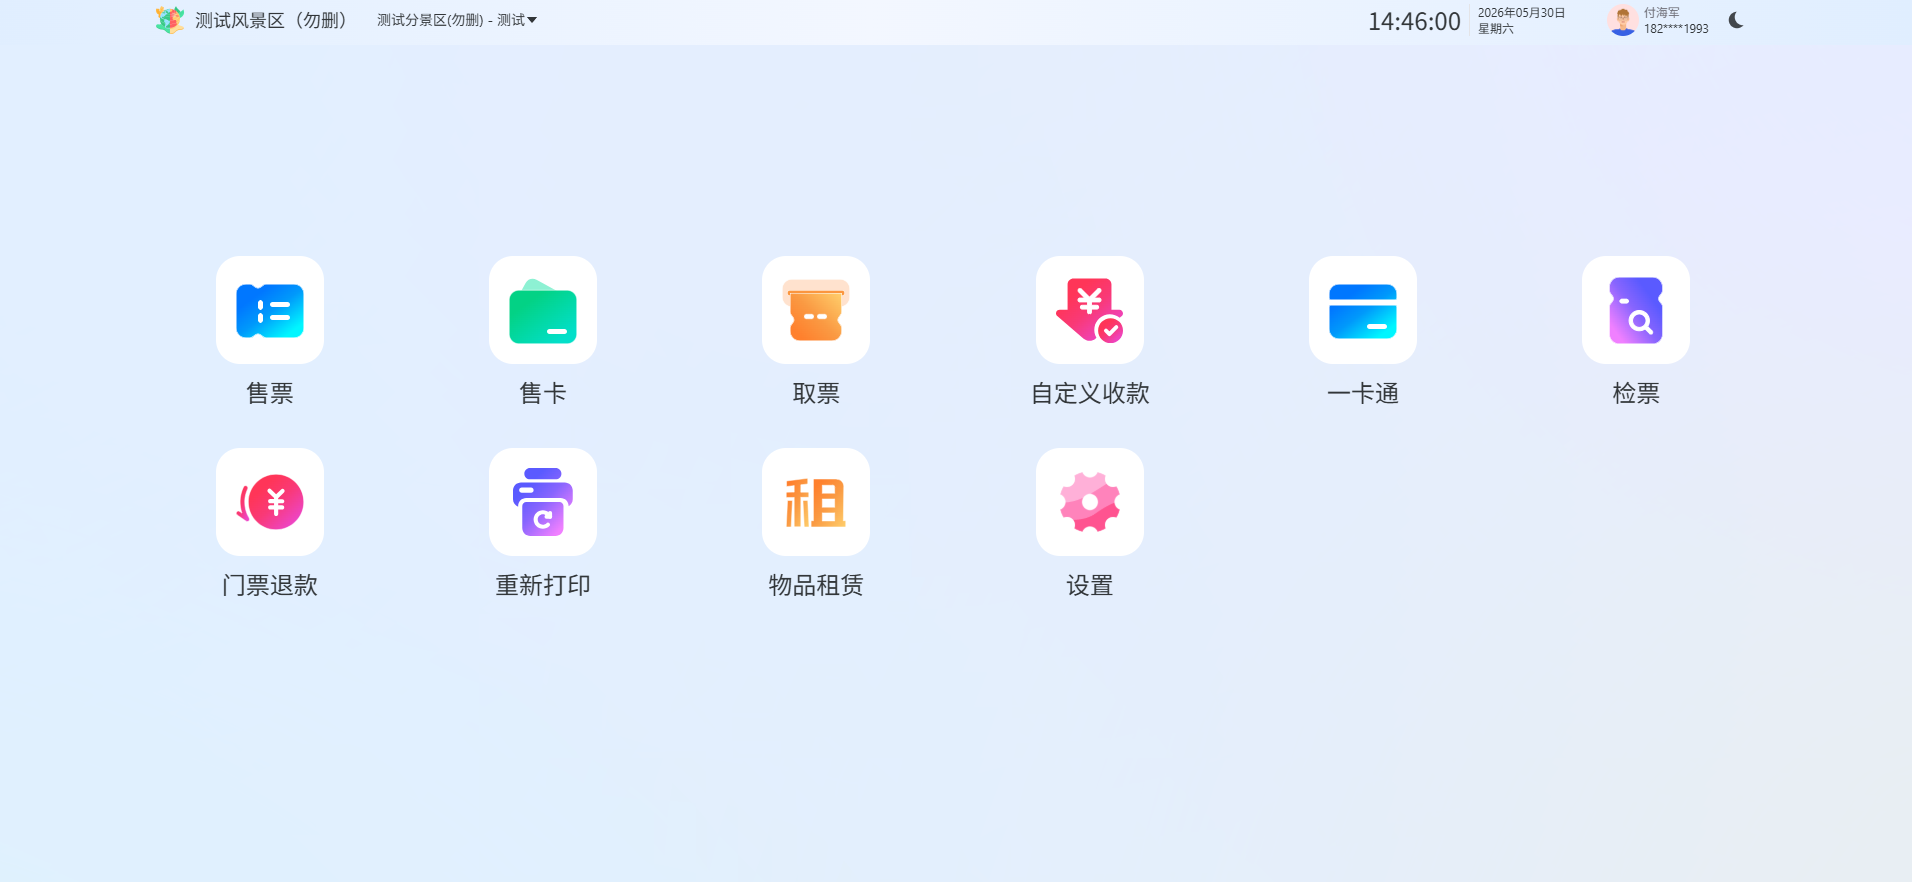
Task: Click the clock time display
Action: pyautogui.click(x=1414, y=21)
